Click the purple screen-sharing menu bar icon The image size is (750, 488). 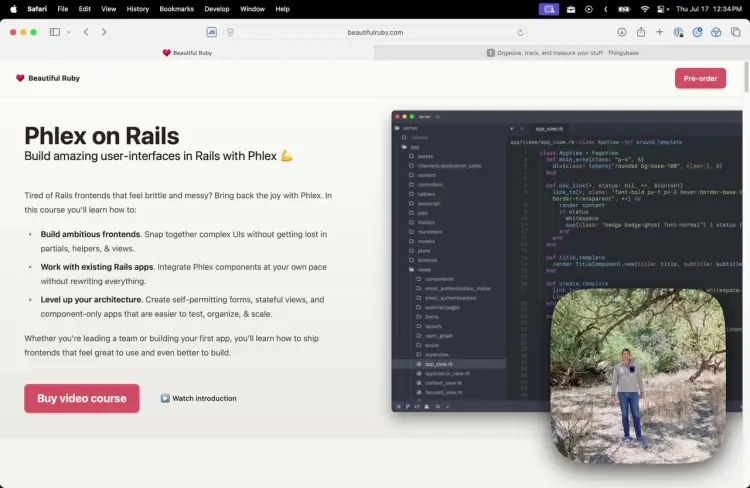(x=549, y=9)
